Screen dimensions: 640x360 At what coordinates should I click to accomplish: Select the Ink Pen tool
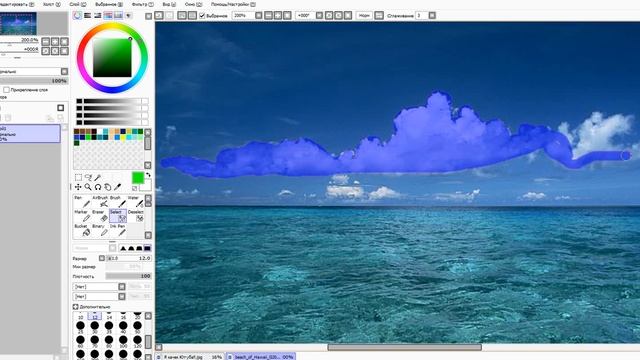coord(118,230)
